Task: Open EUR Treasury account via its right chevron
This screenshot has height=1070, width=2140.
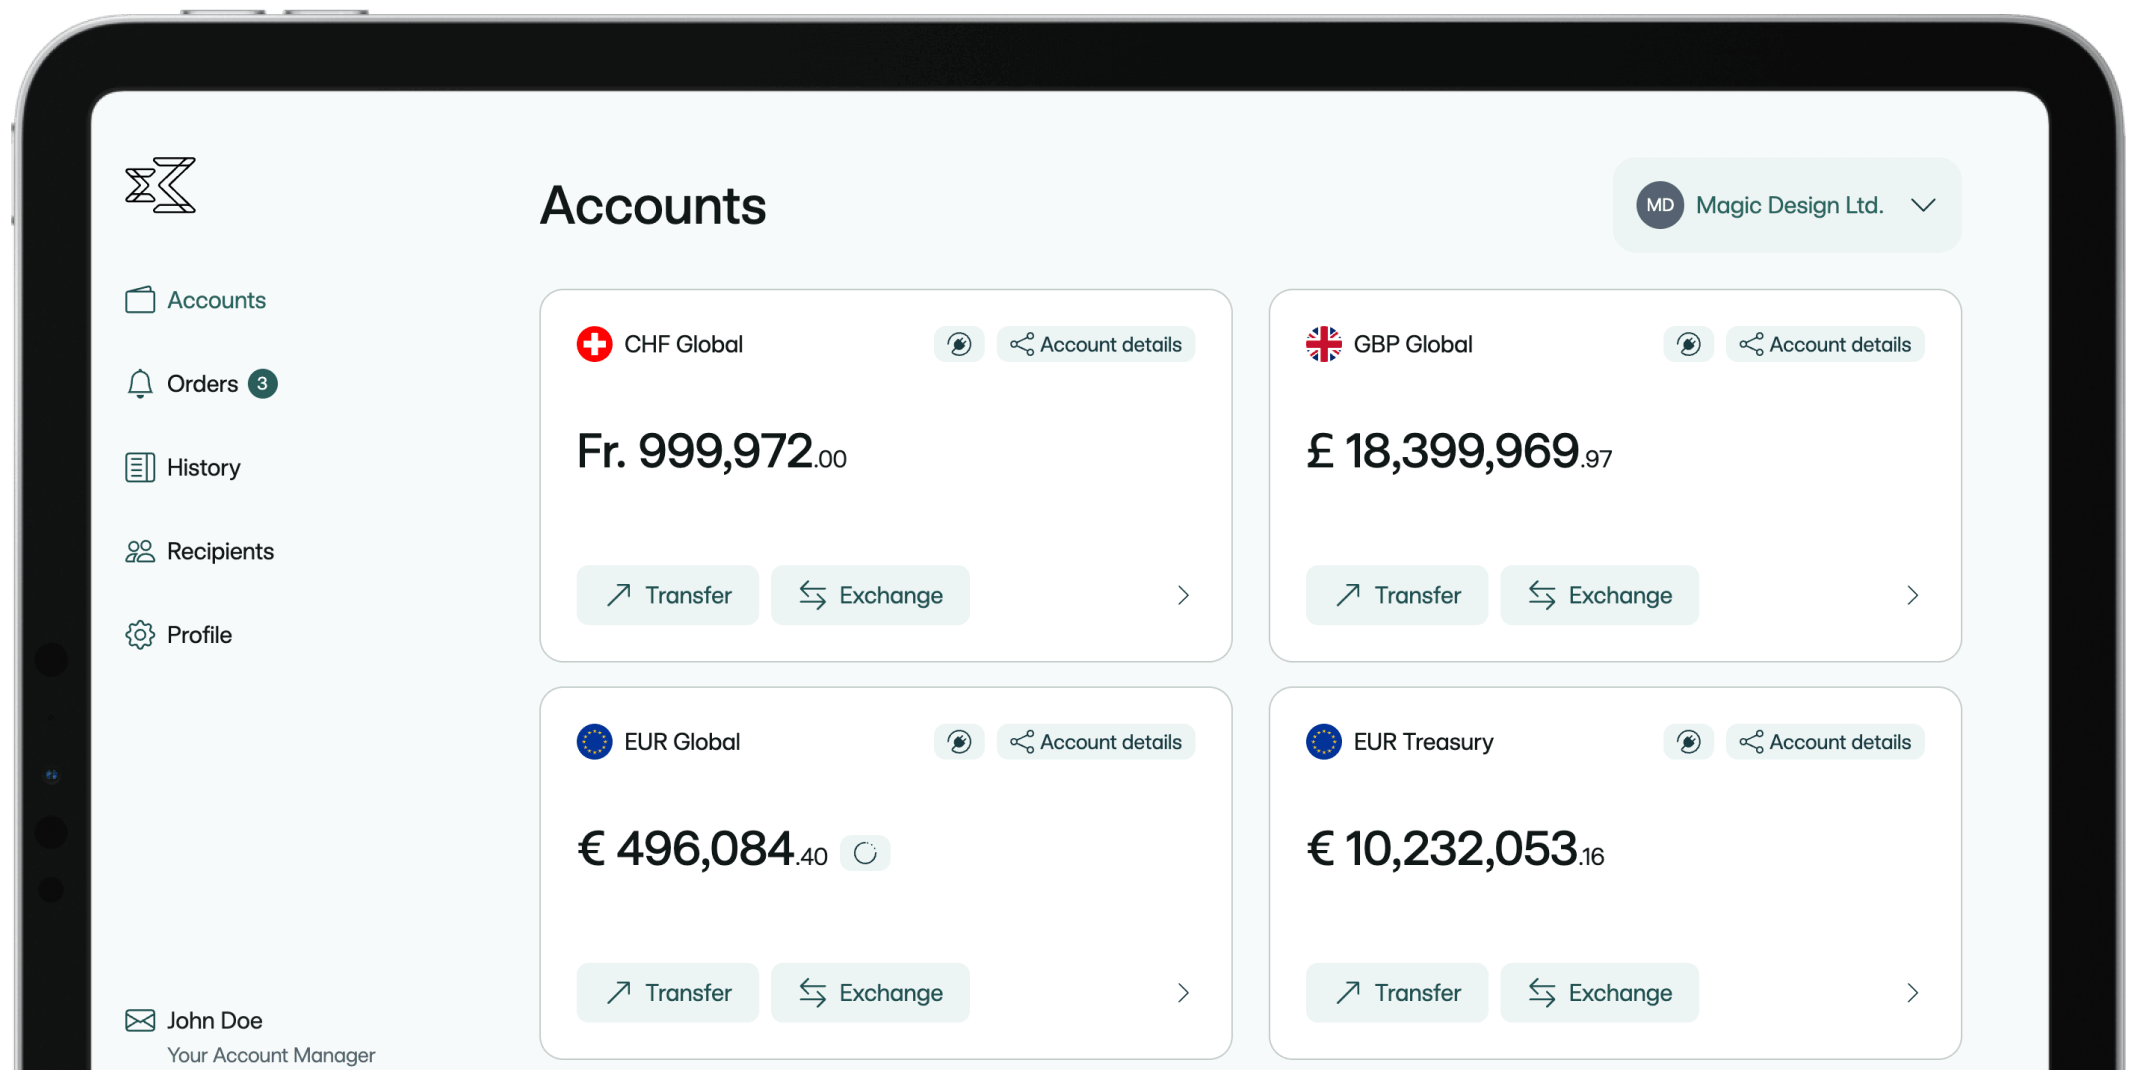Action: pyautogui.click(x=1912, y=993)
